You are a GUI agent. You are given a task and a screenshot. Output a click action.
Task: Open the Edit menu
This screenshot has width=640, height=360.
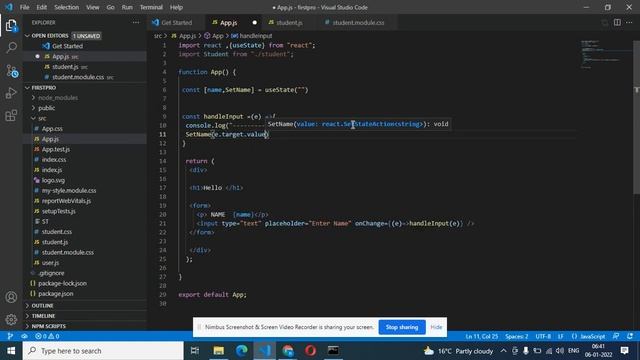click(42, 7)
